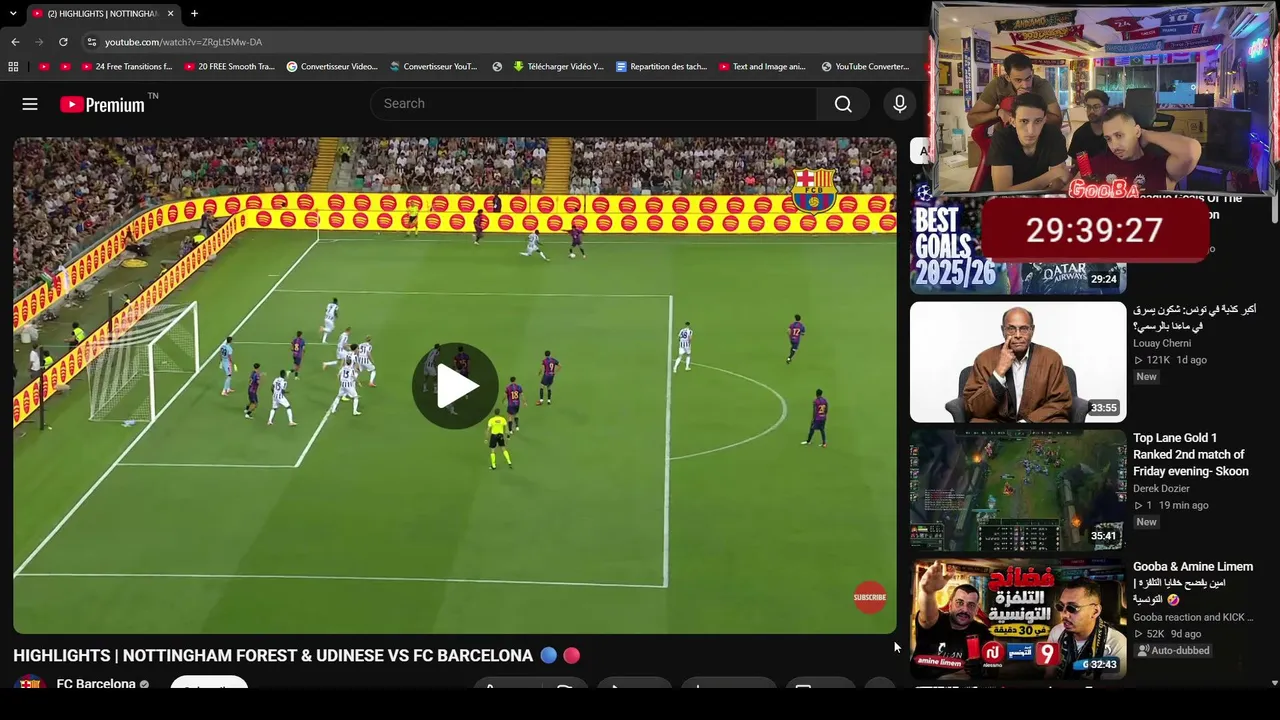Screen dimensions: 1280x720
Task: Go back with the browser back arrow
Action: 15,42
